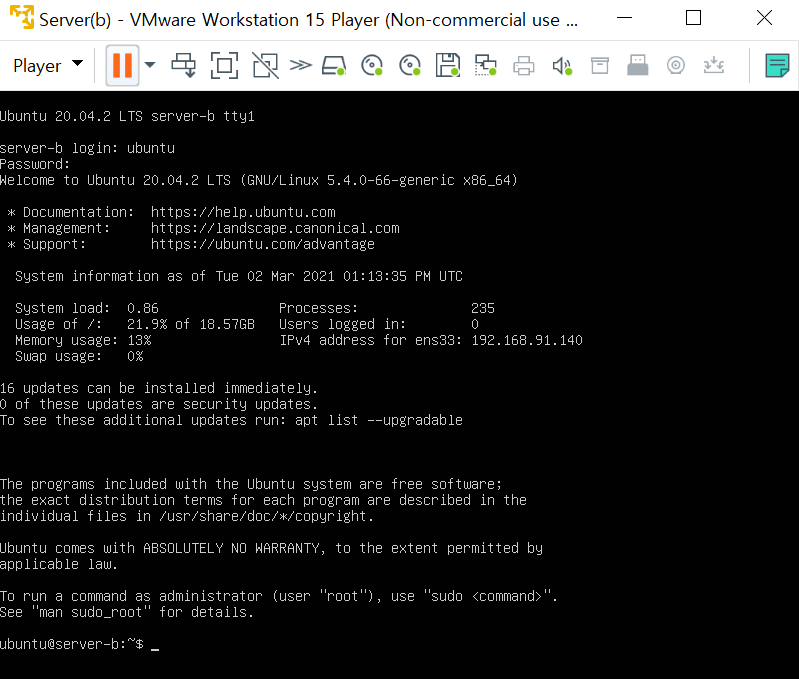Image resolution: width=799 pixels, height=679 pixels.
Task: Click 'Ubuntu 20.04.2 LTS server-b tty1' line
Action: click(x=127, y=116)
